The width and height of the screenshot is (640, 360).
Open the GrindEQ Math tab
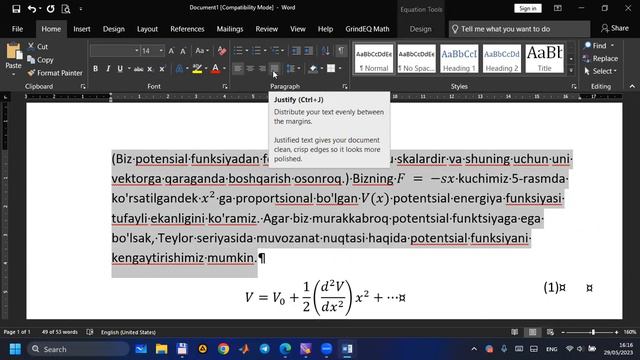pos(367,29)
